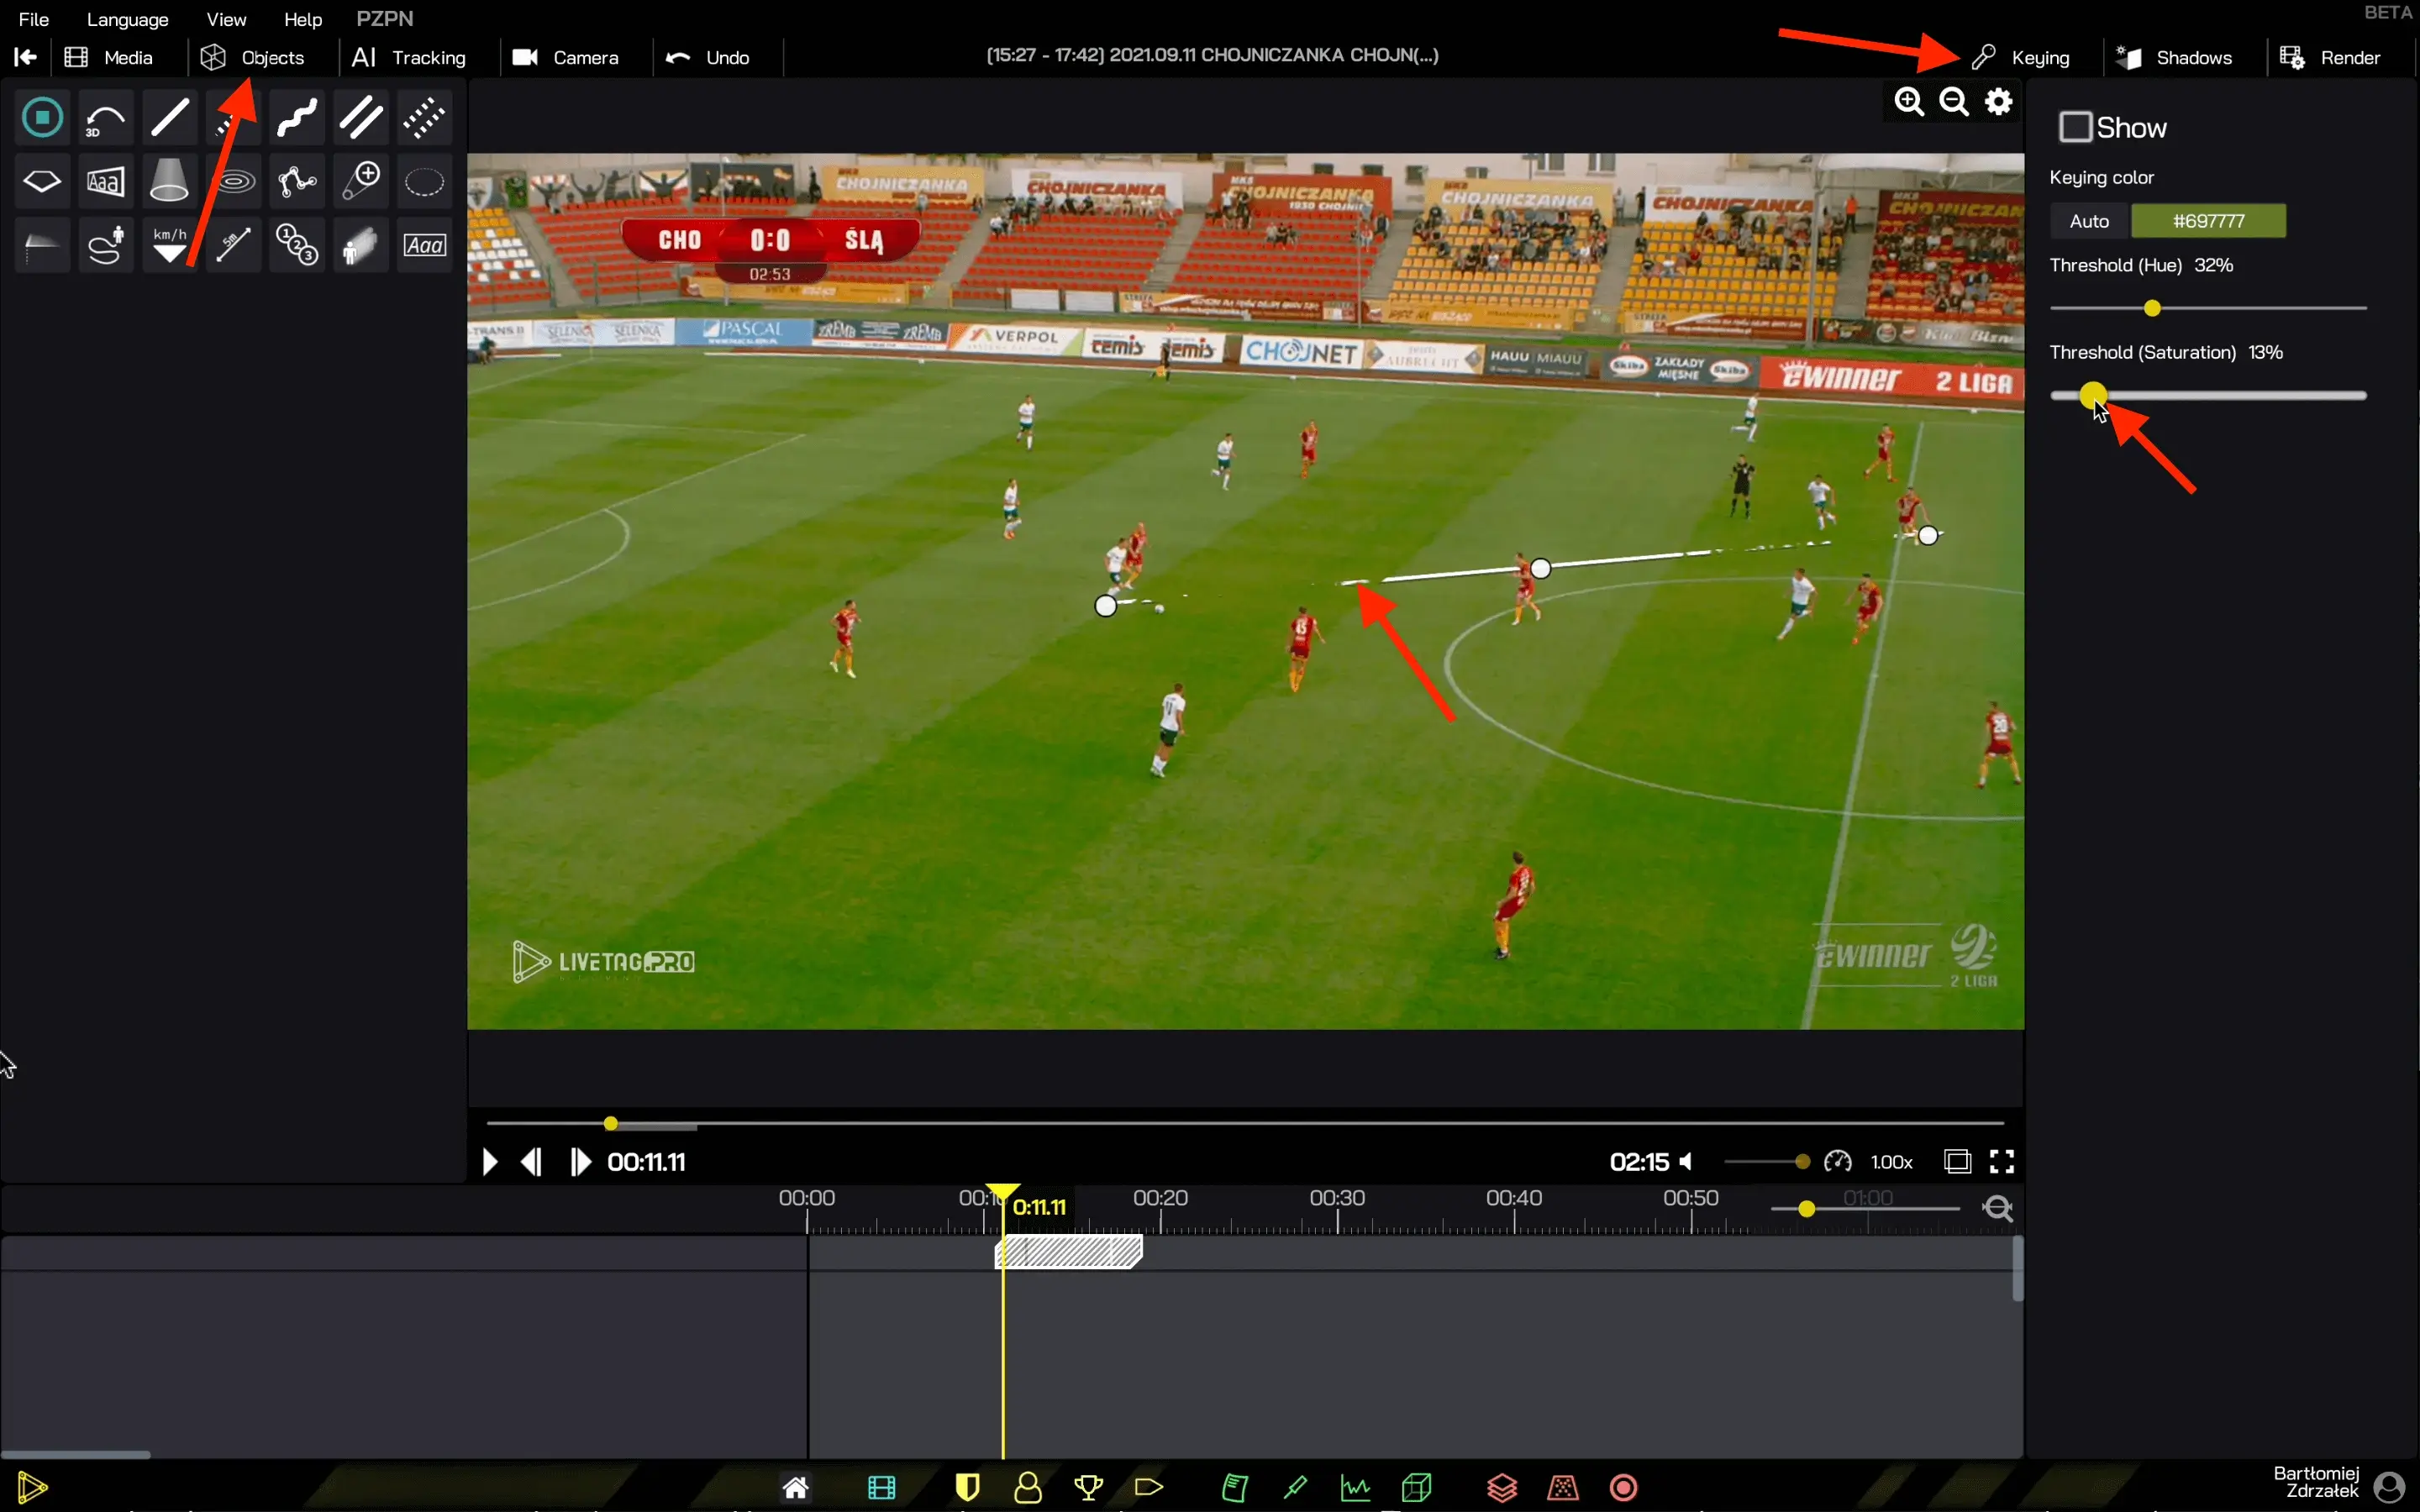Open the Tracking panel
Viewport: 2420px width, 1512px height.
coord(409,58)
